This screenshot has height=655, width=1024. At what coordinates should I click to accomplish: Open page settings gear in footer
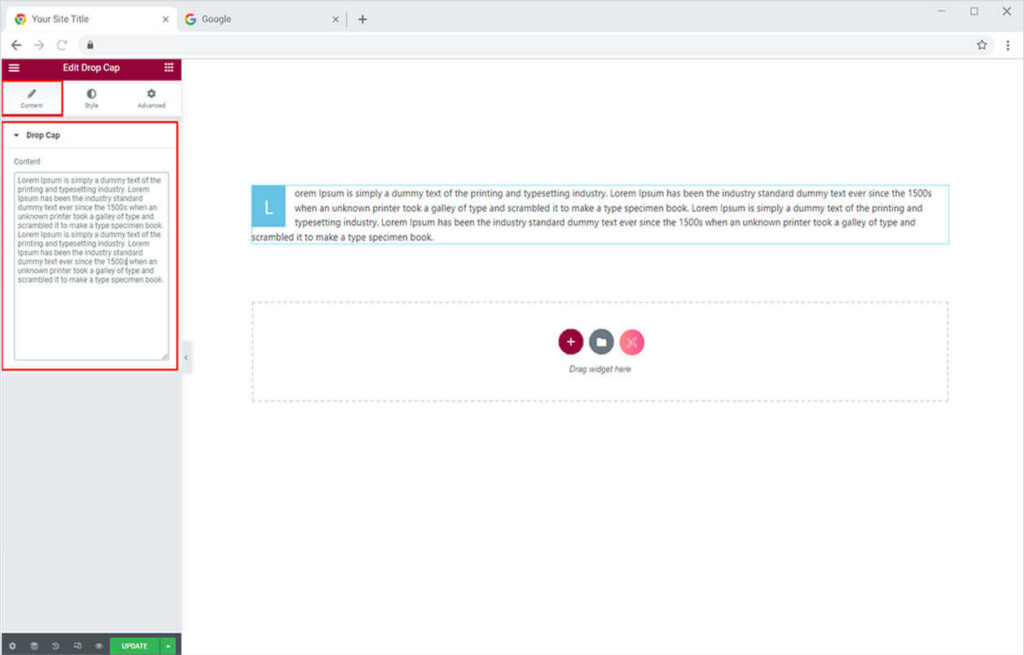(x=12, y=646)
